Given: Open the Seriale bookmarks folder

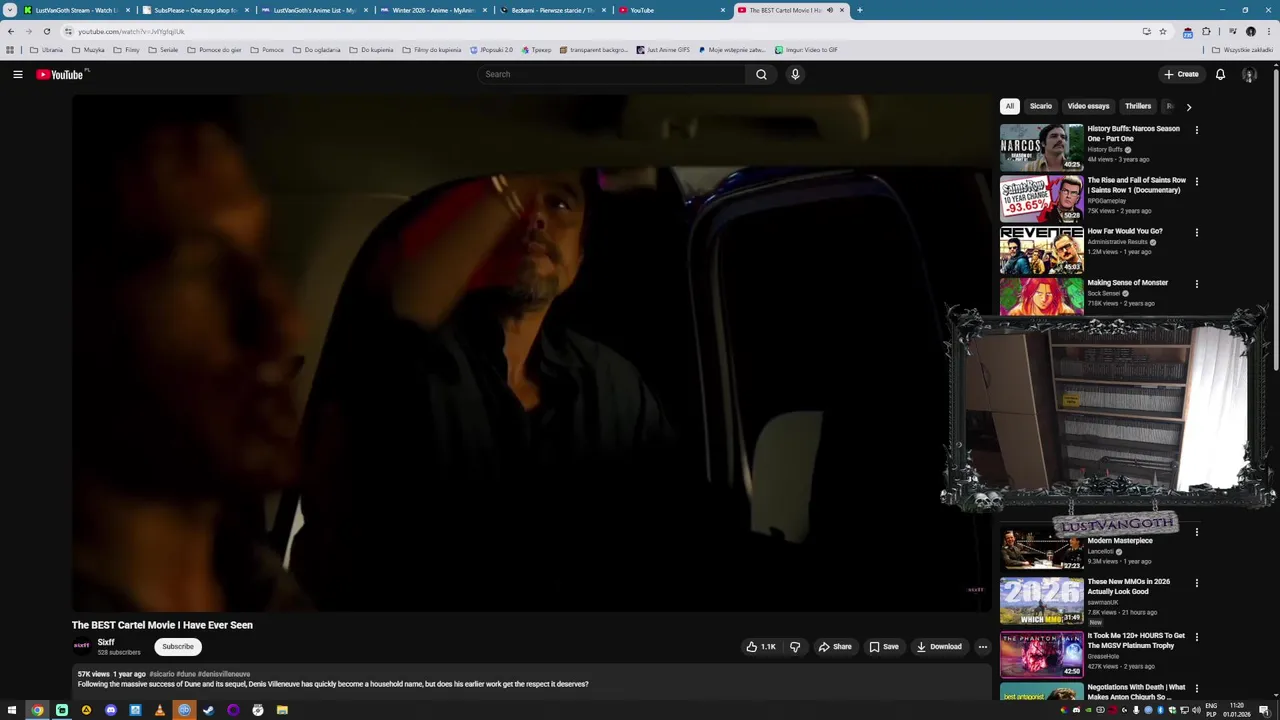Looking at the screenshot, I should 163,50.
